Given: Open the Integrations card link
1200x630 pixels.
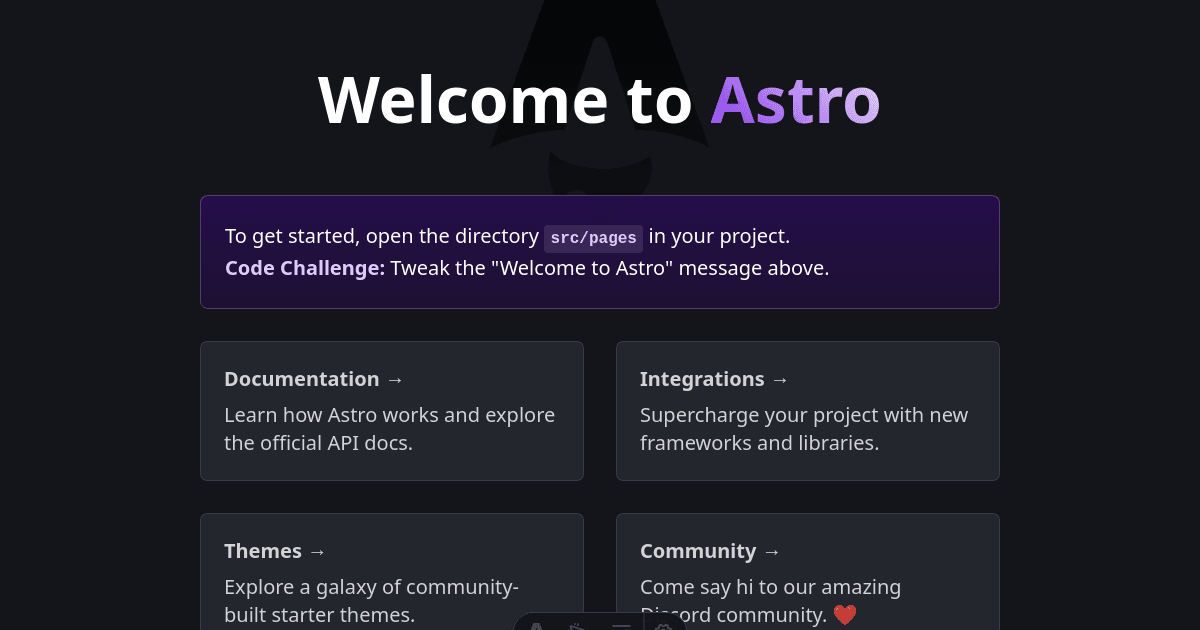Looking at the screenshot, I should [808, 410].
